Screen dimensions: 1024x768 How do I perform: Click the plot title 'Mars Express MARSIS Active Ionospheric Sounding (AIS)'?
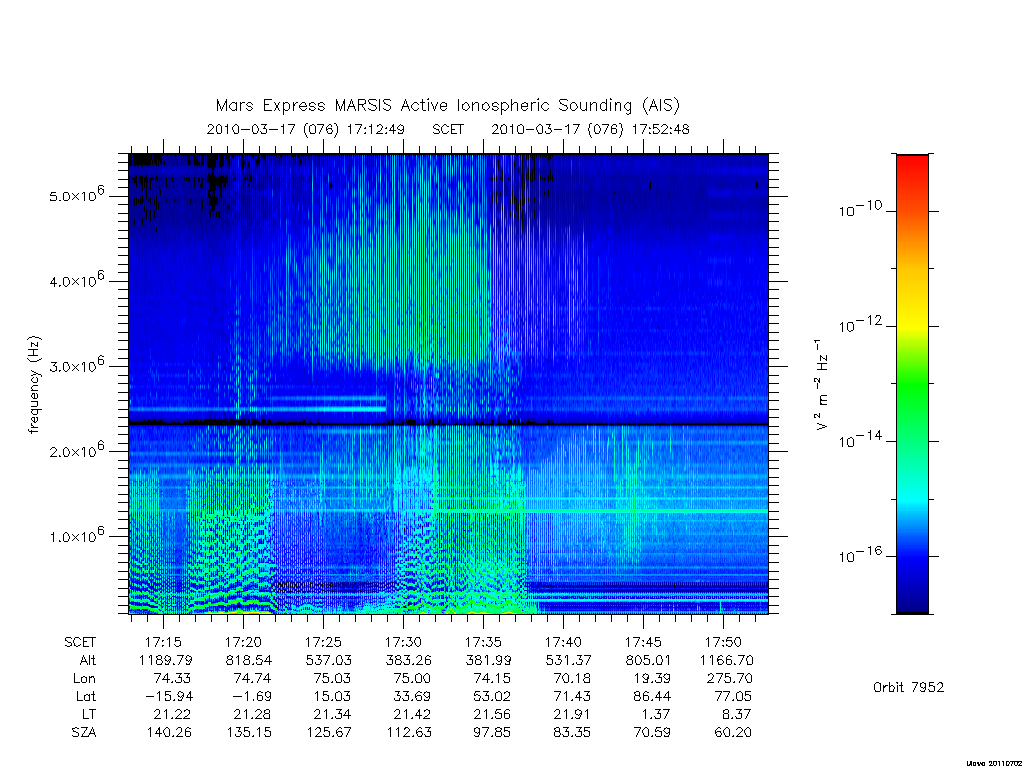[x=447, y=106]
